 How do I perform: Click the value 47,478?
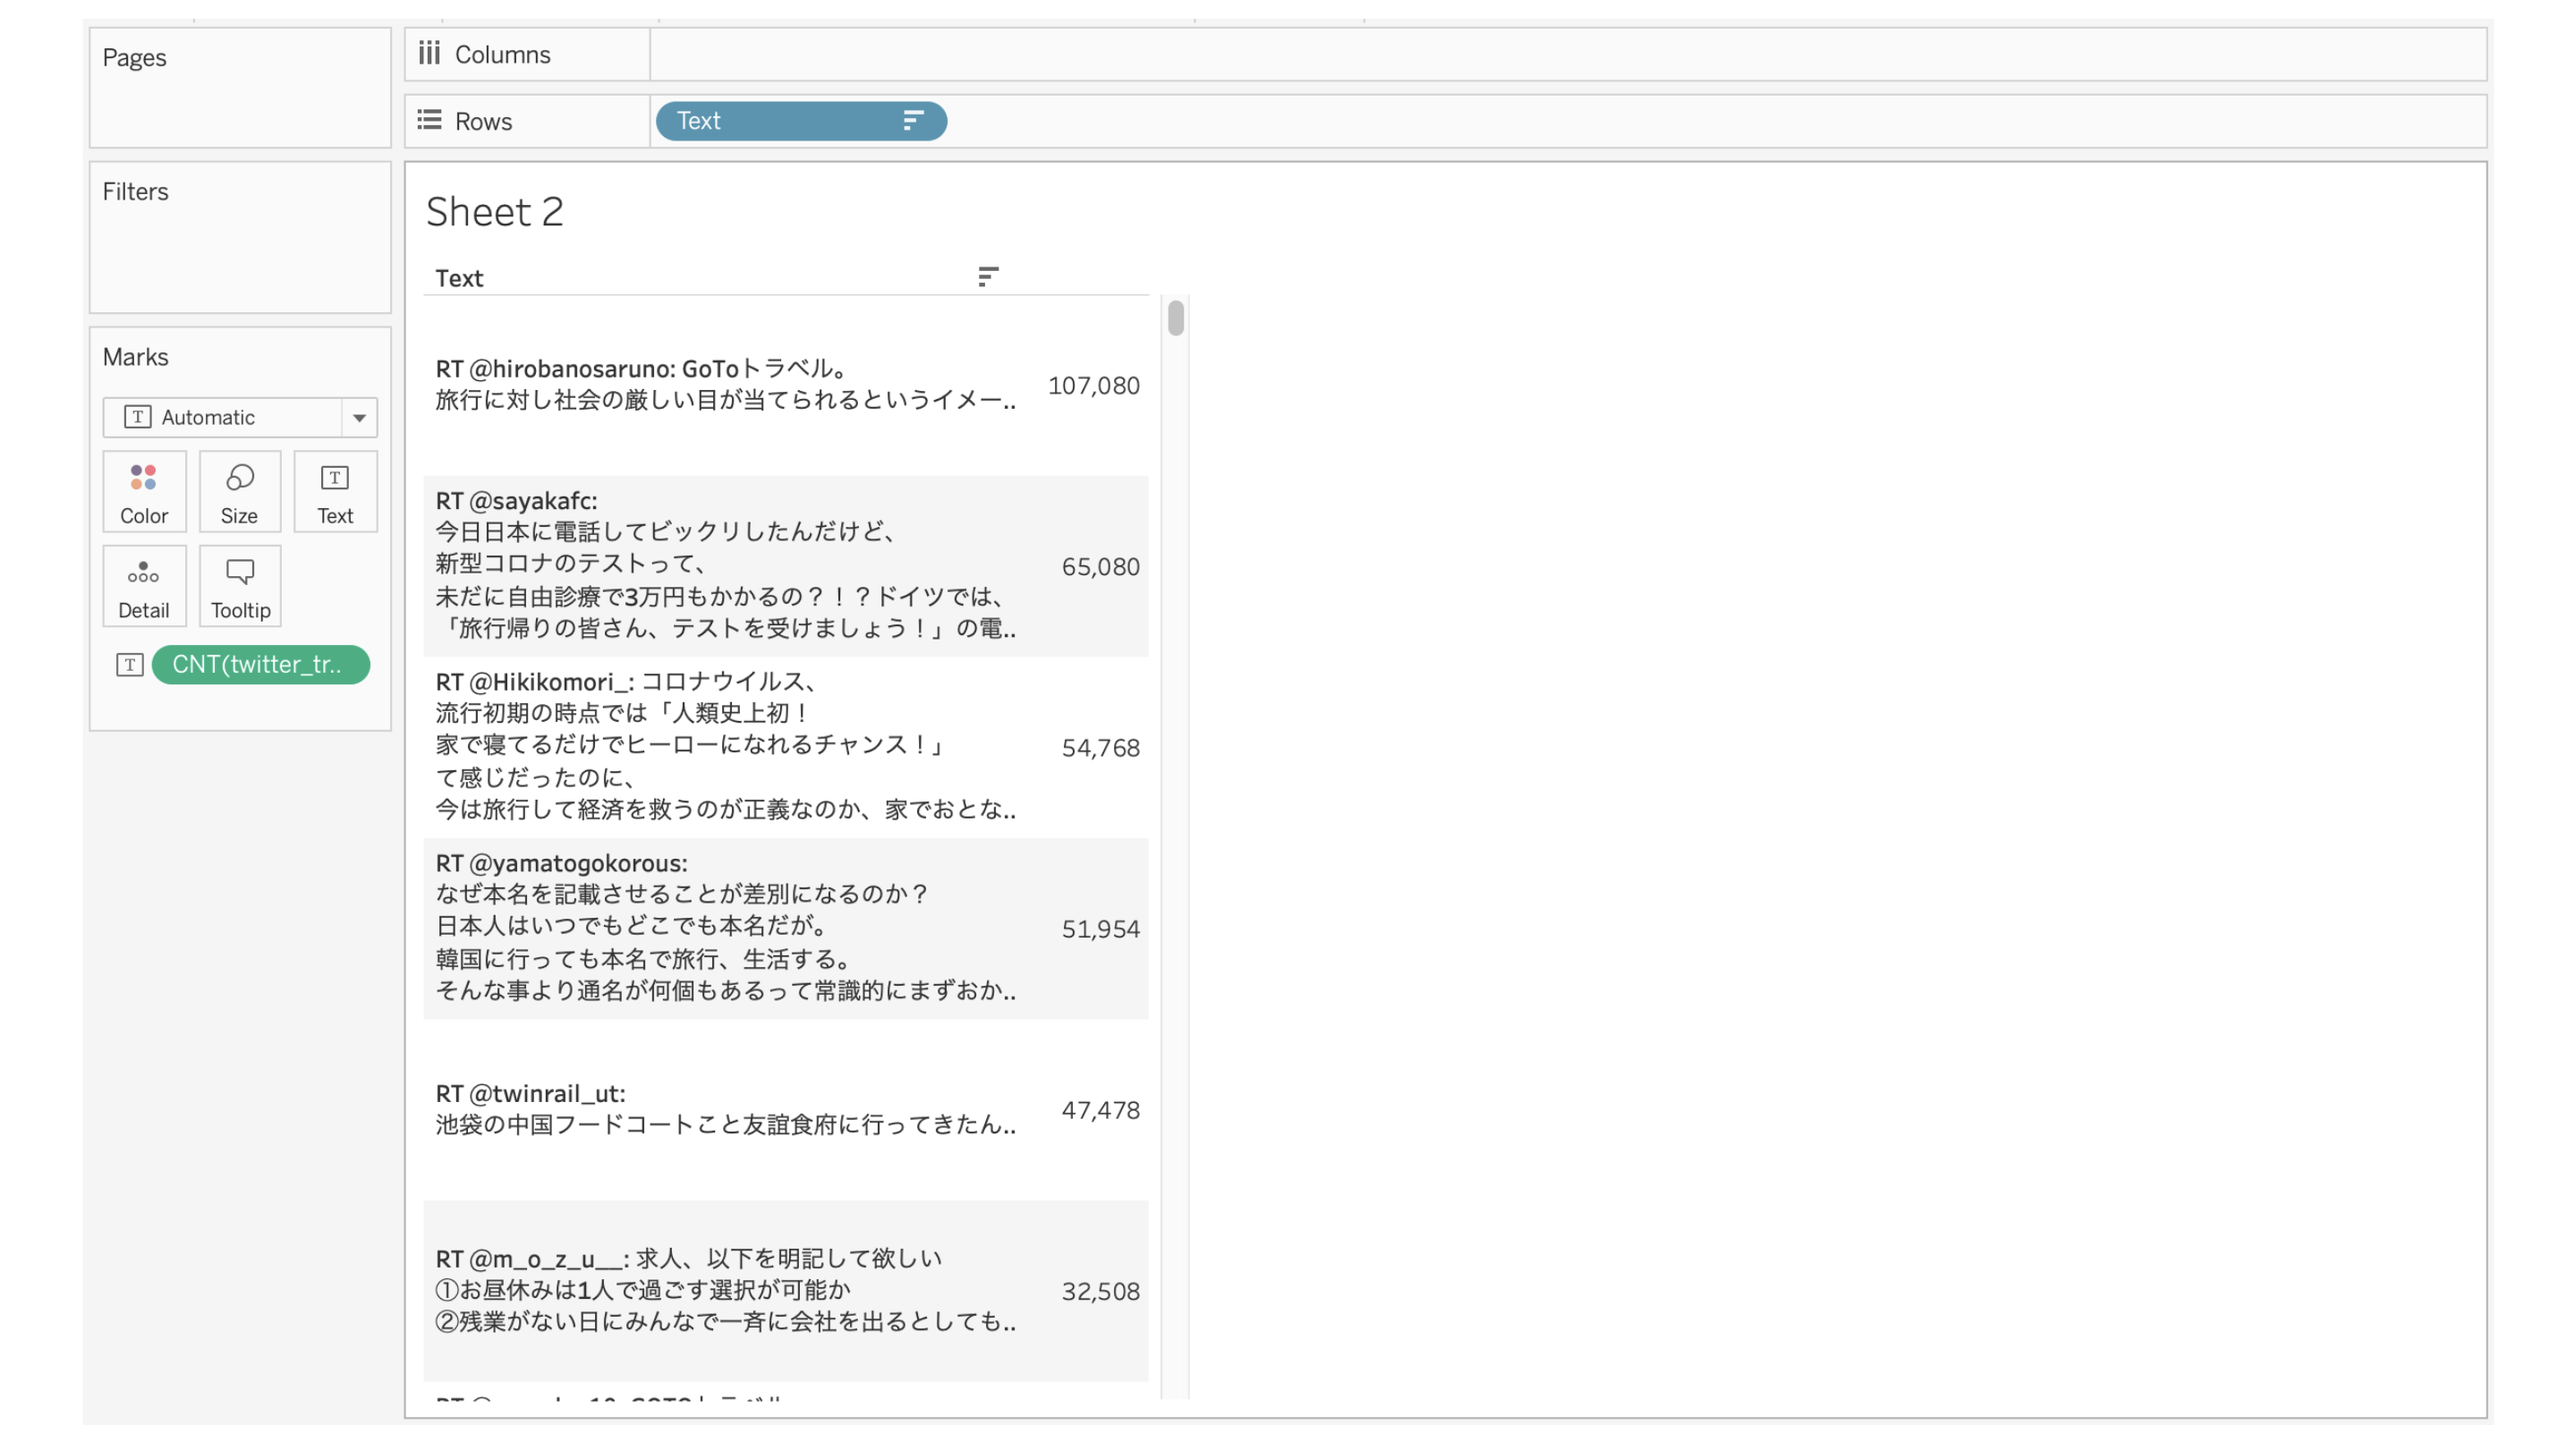1100,1109
